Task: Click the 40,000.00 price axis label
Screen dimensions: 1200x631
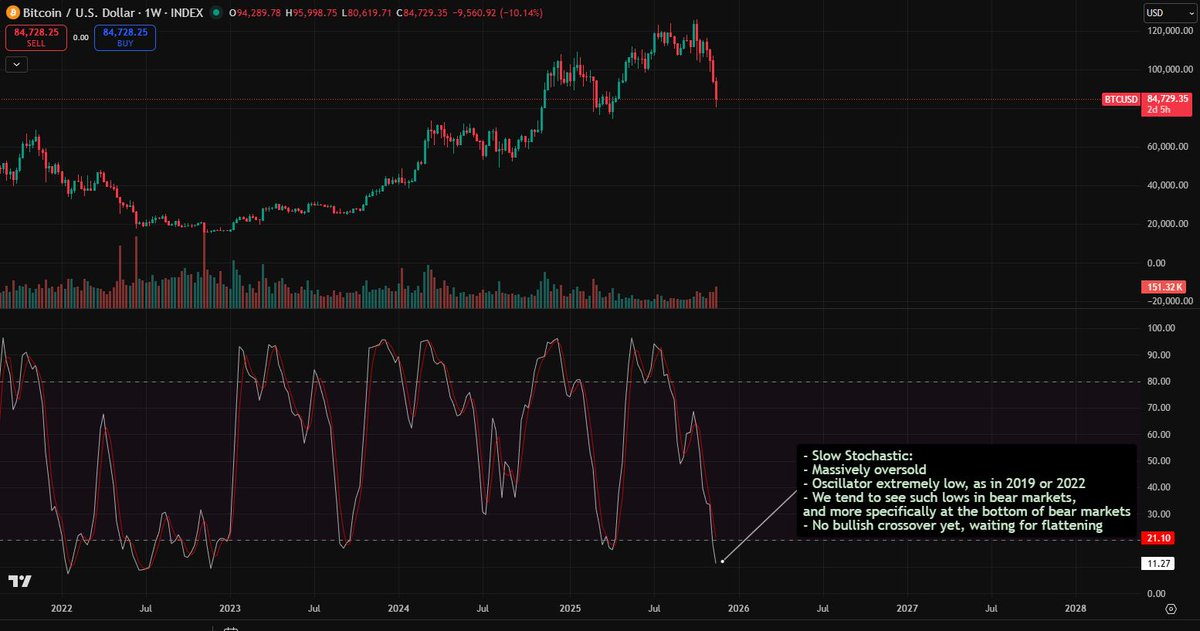Action: point(1170,185)
